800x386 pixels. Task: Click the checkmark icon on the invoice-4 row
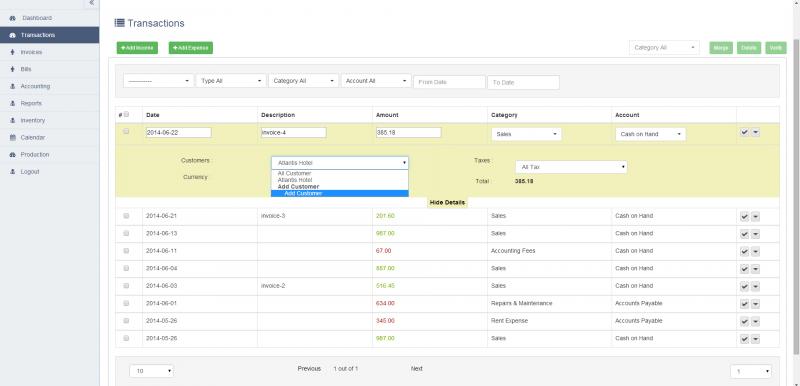(744, 132)
